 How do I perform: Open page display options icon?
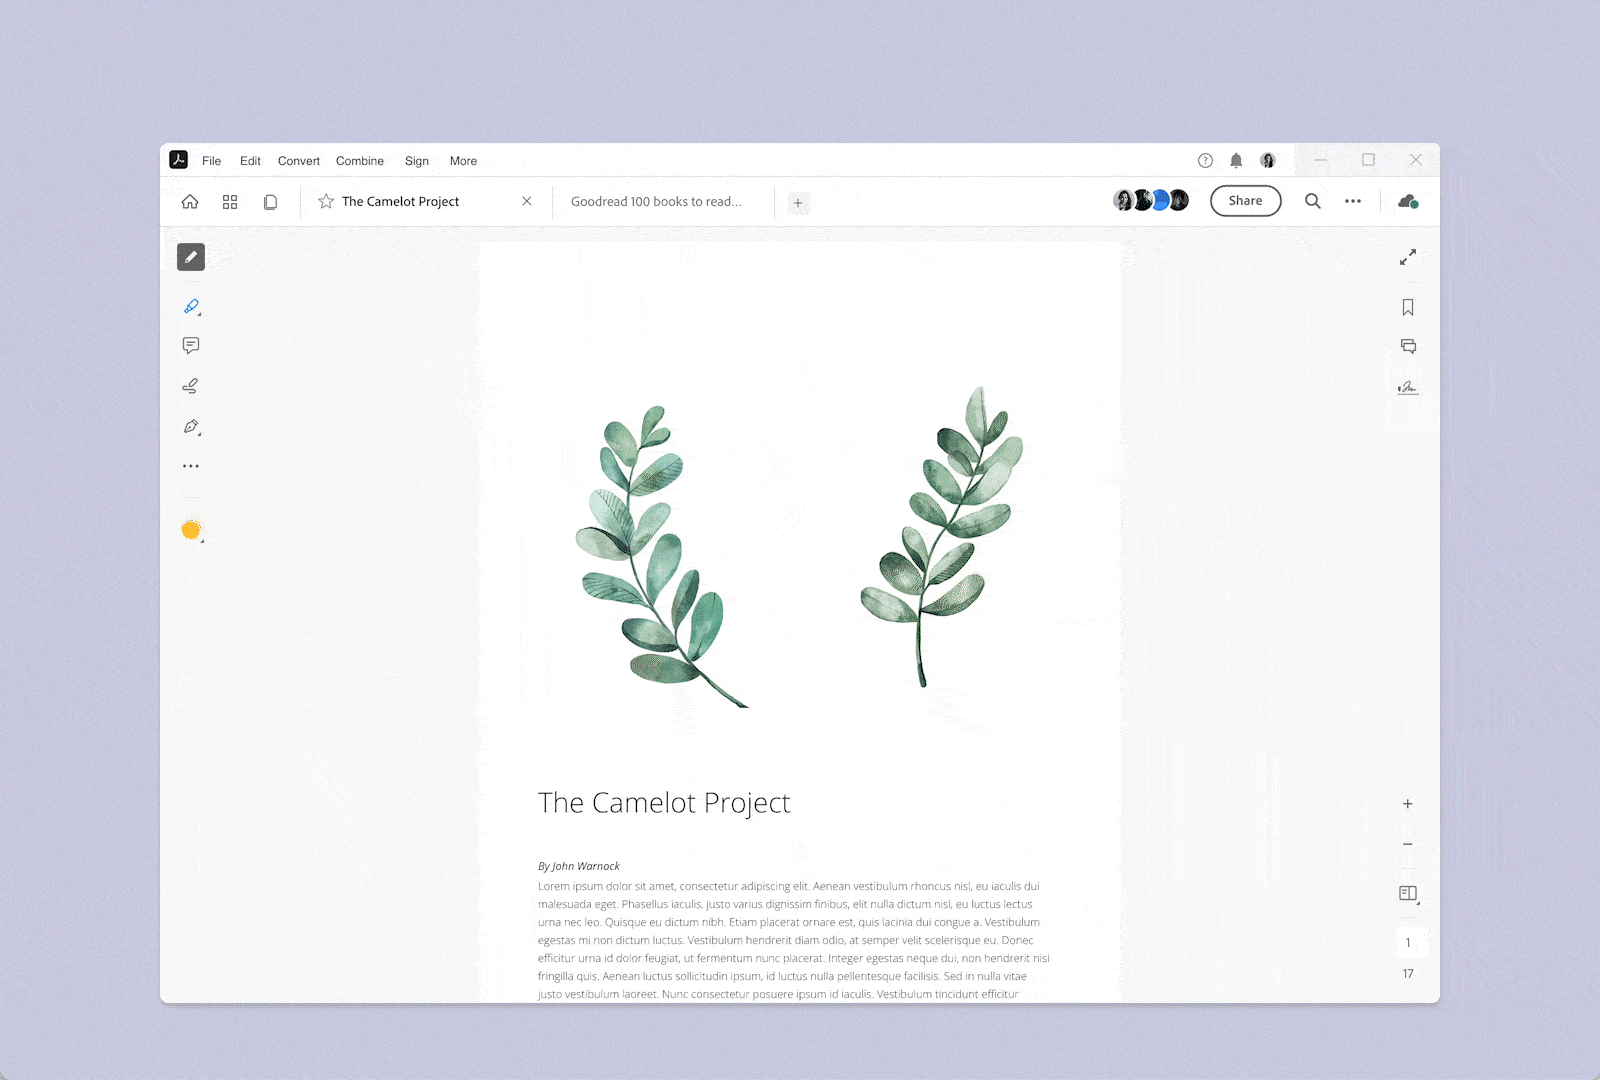[x=1408, y=893]
